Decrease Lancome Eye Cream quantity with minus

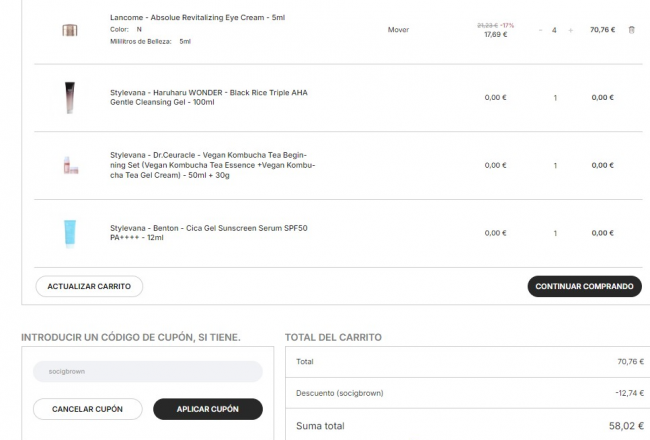[x=540, y=30]
